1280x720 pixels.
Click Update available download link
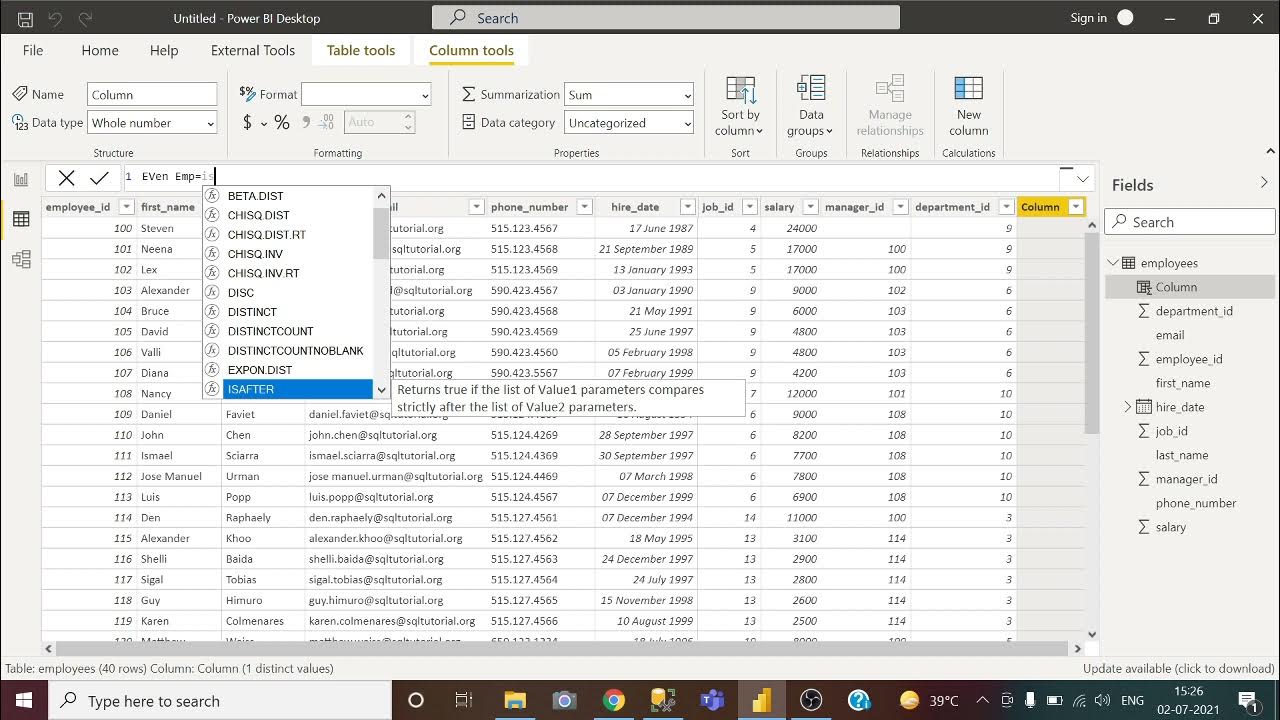tap(1178, 669)
